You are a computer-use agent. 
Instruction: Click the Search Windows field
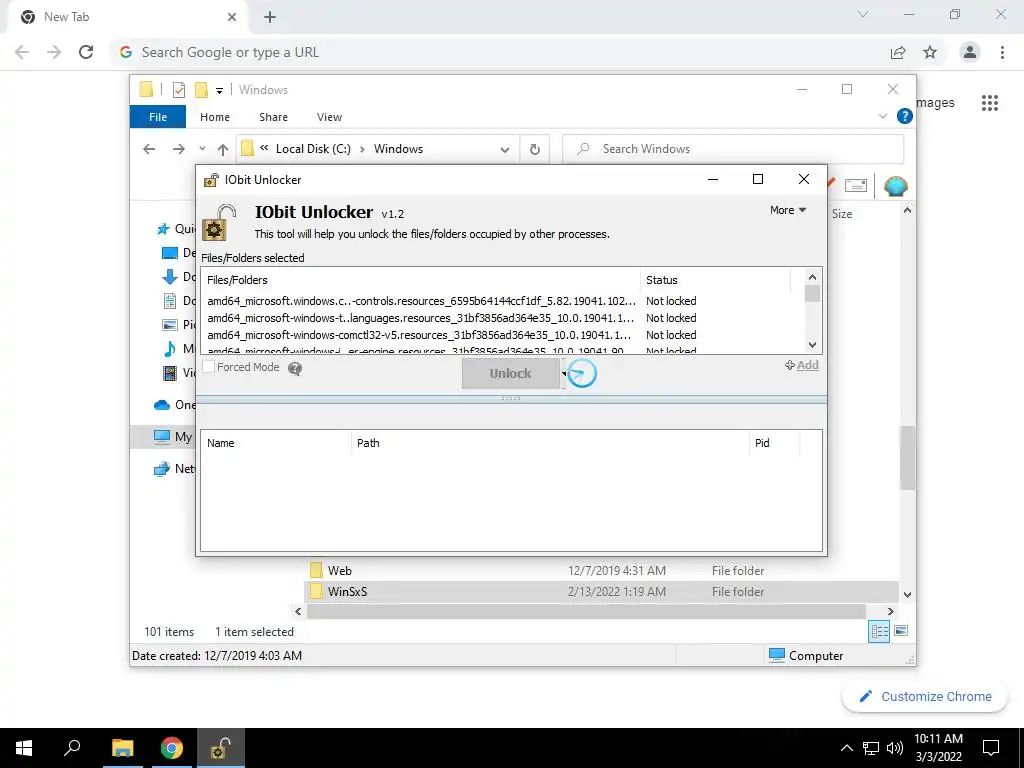click(x=733, y=149)
